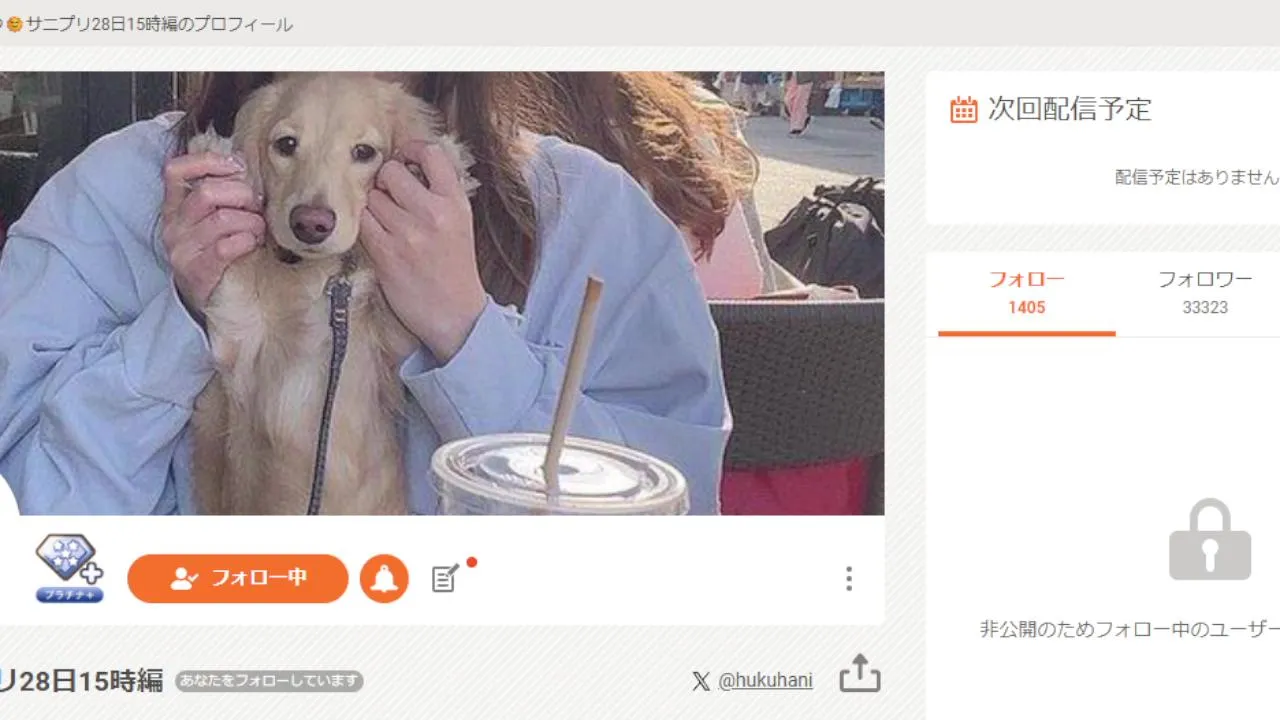Image resolution: width=1280 pixels, height=720 pixels.
Task: Click the dog cover photo
Action: (442, 293)
